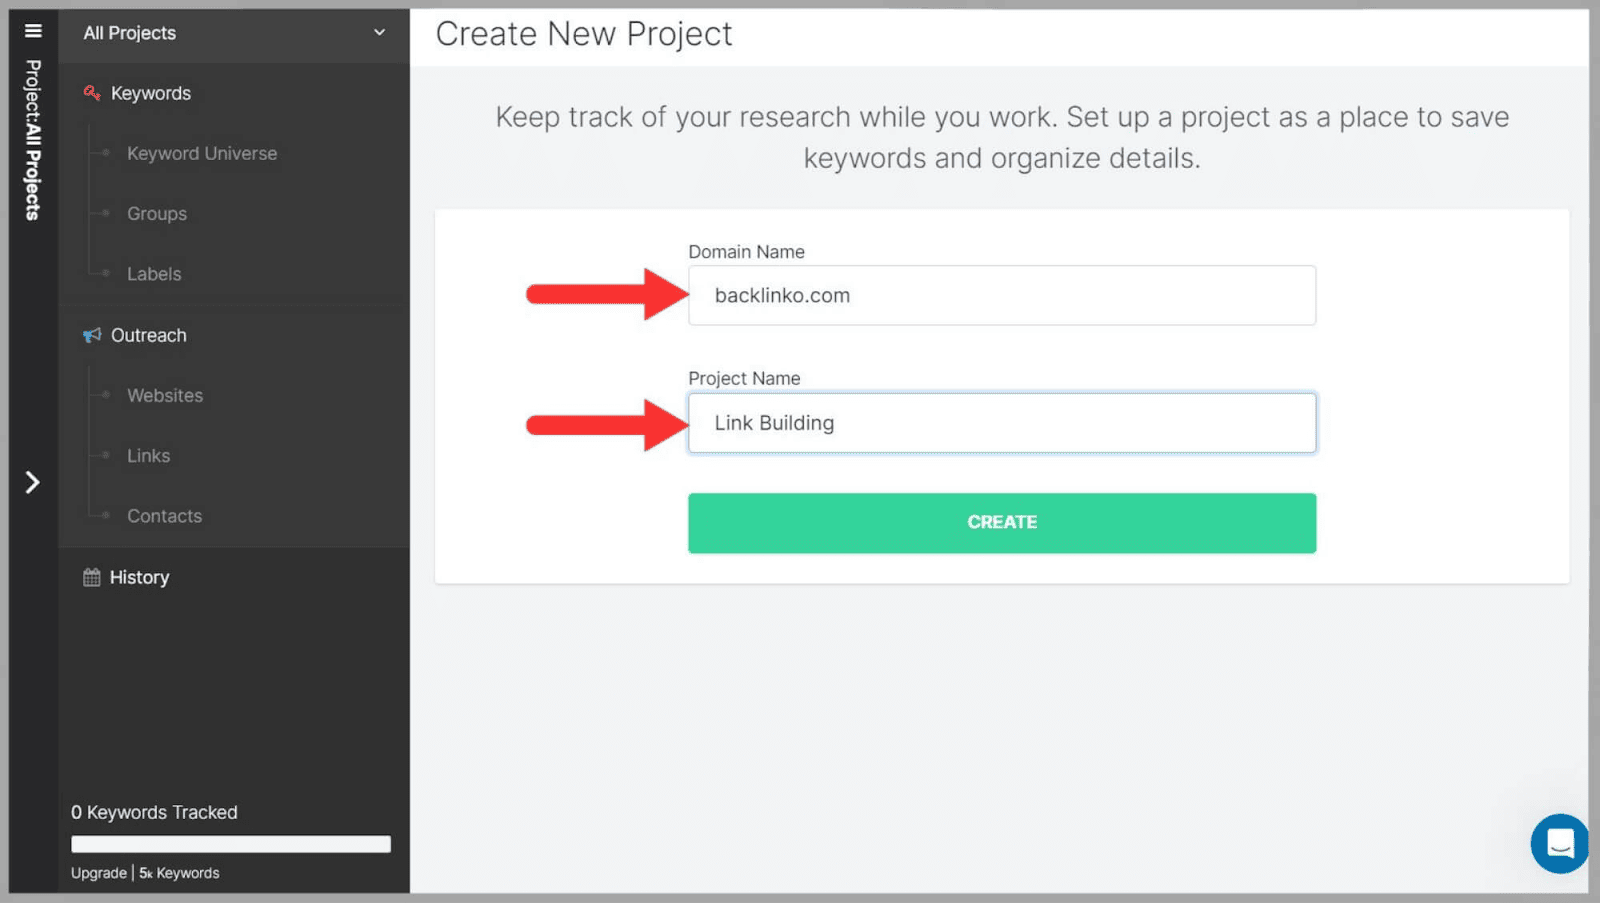Expand sidebar with the right chevron arrow
This screenshot has height=903, width=1600.
tap(33, 483)
